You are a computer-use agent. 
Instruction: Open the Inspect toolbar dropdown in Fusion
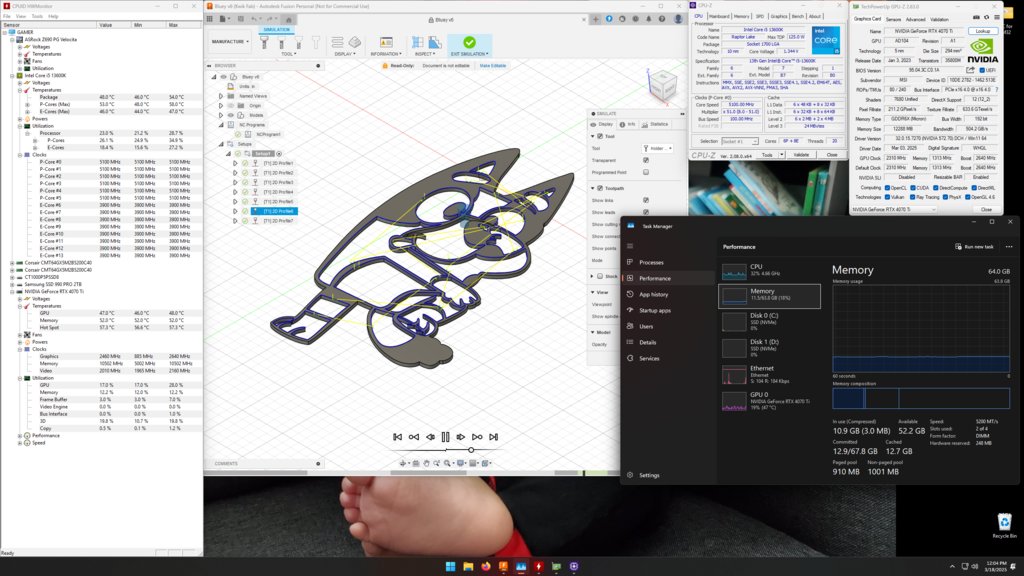(425, 54)
